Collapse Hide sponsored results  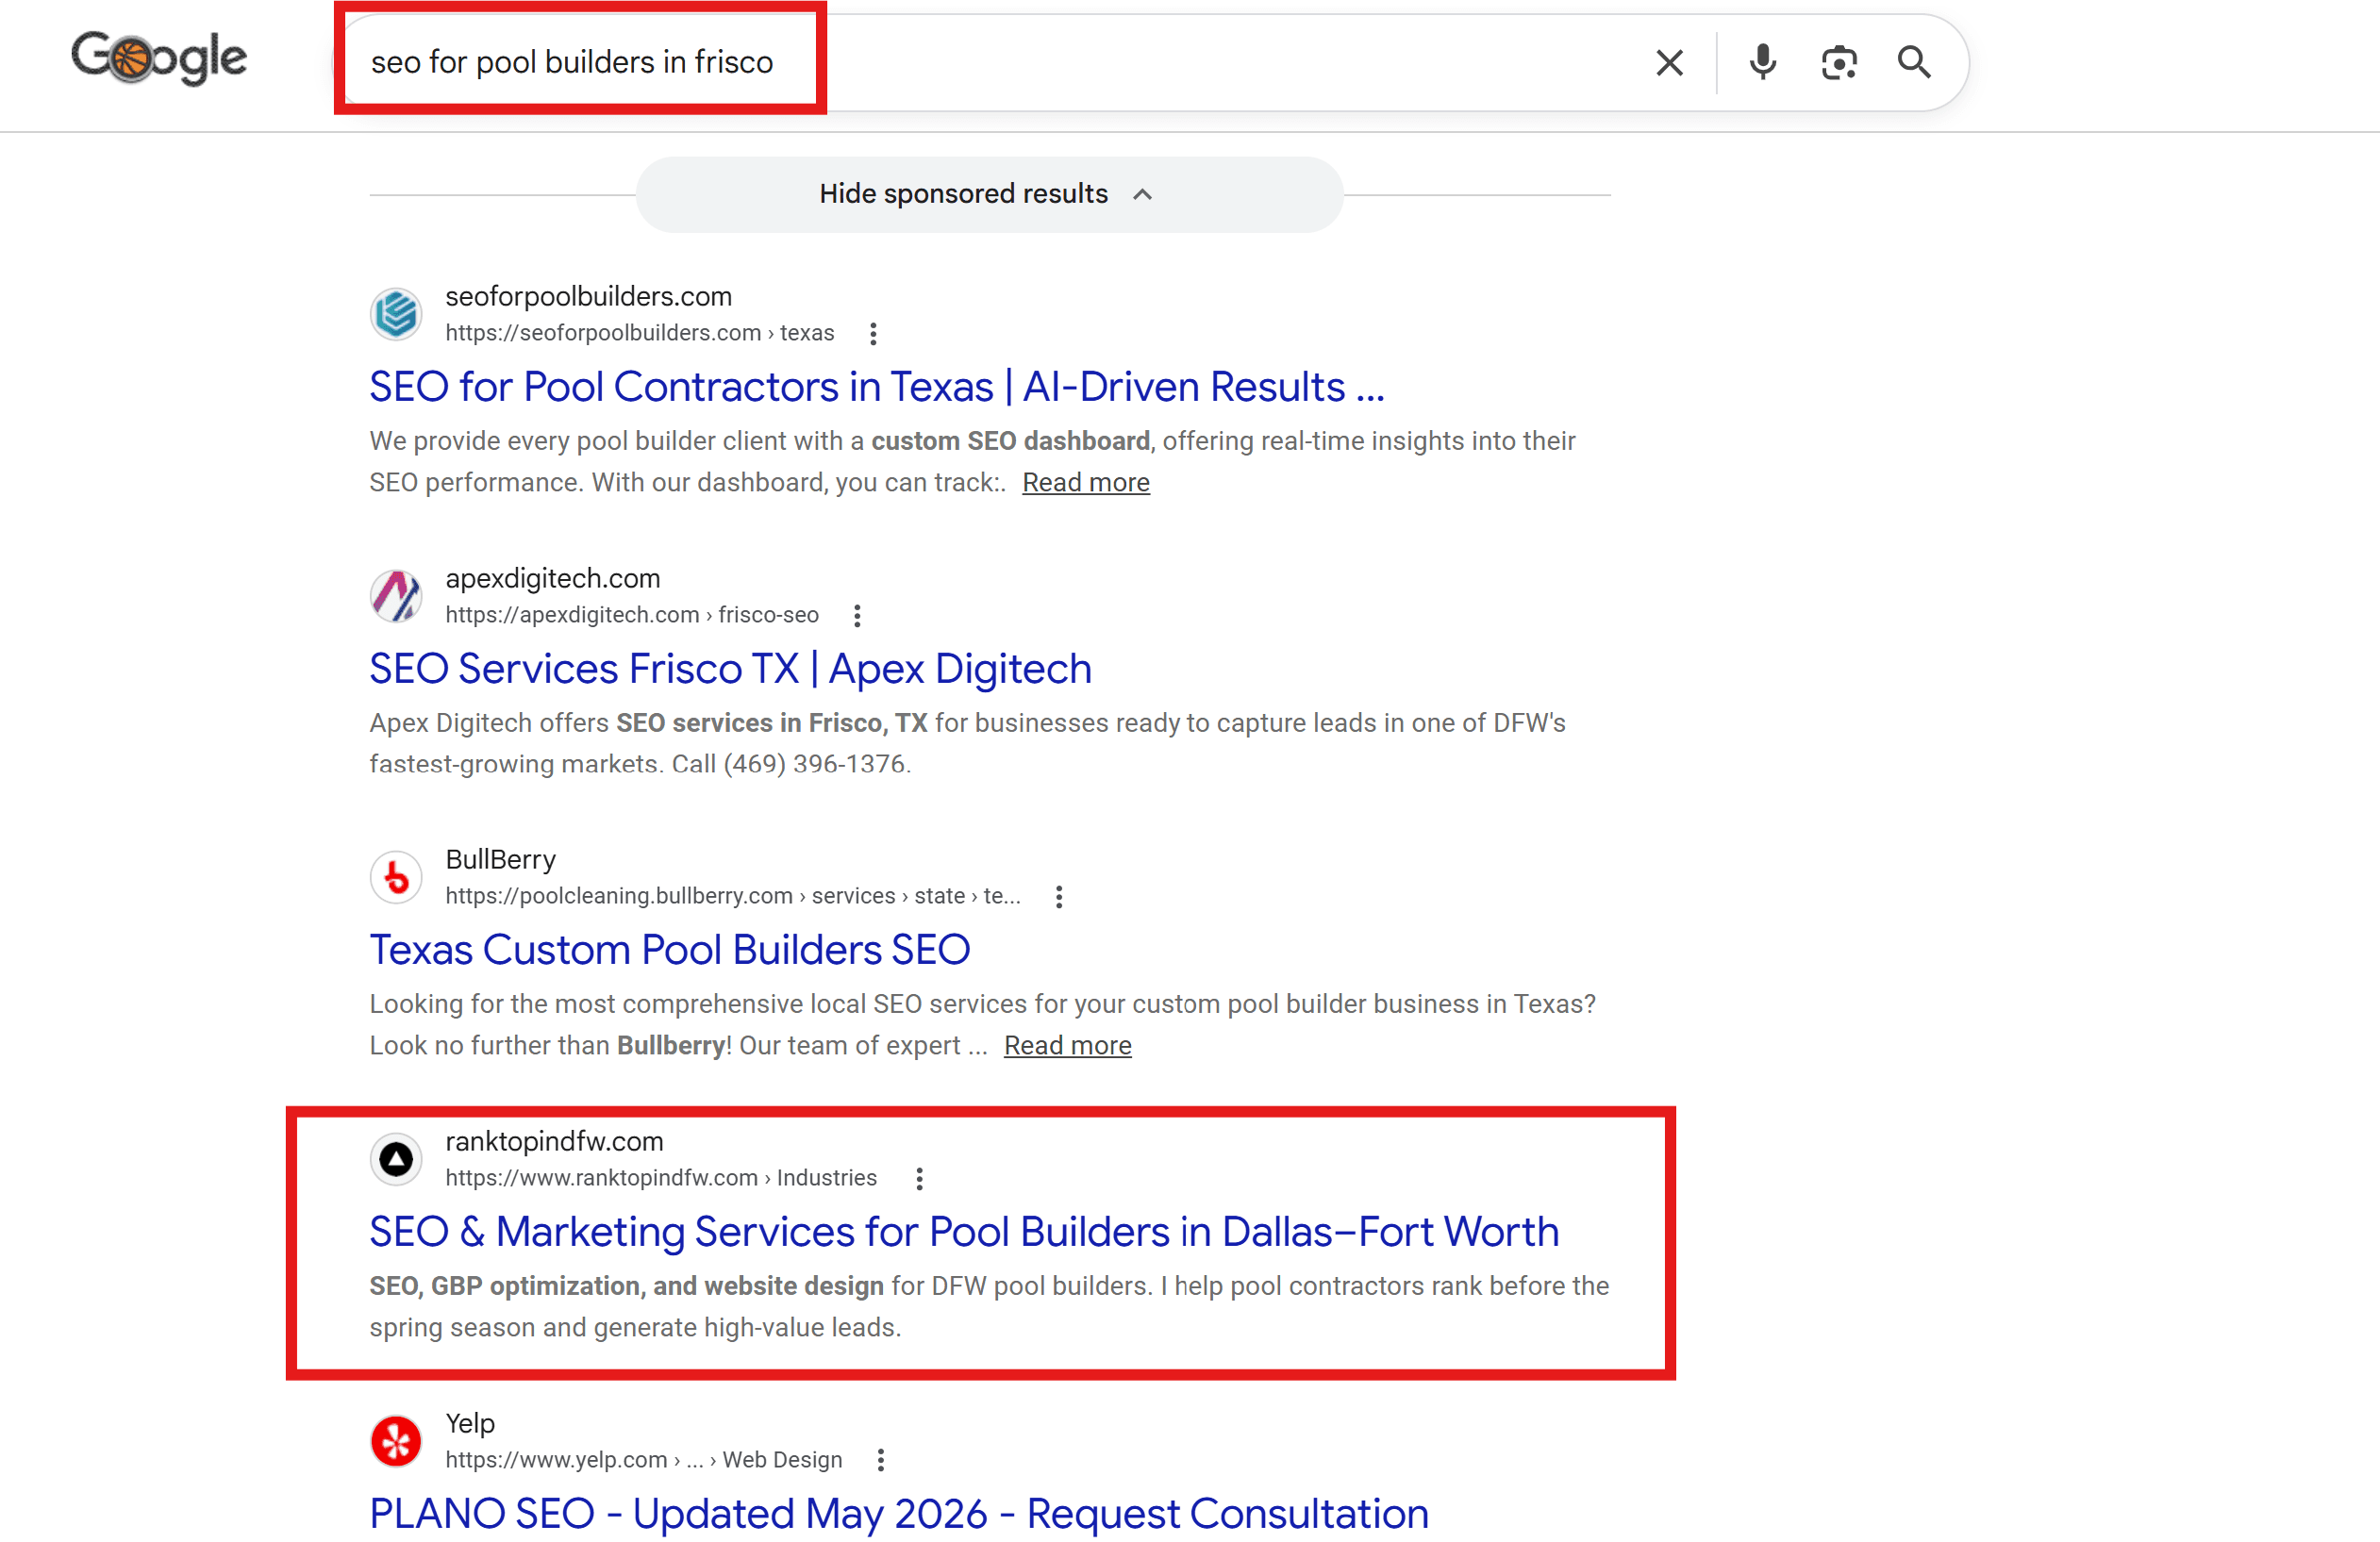989,194
